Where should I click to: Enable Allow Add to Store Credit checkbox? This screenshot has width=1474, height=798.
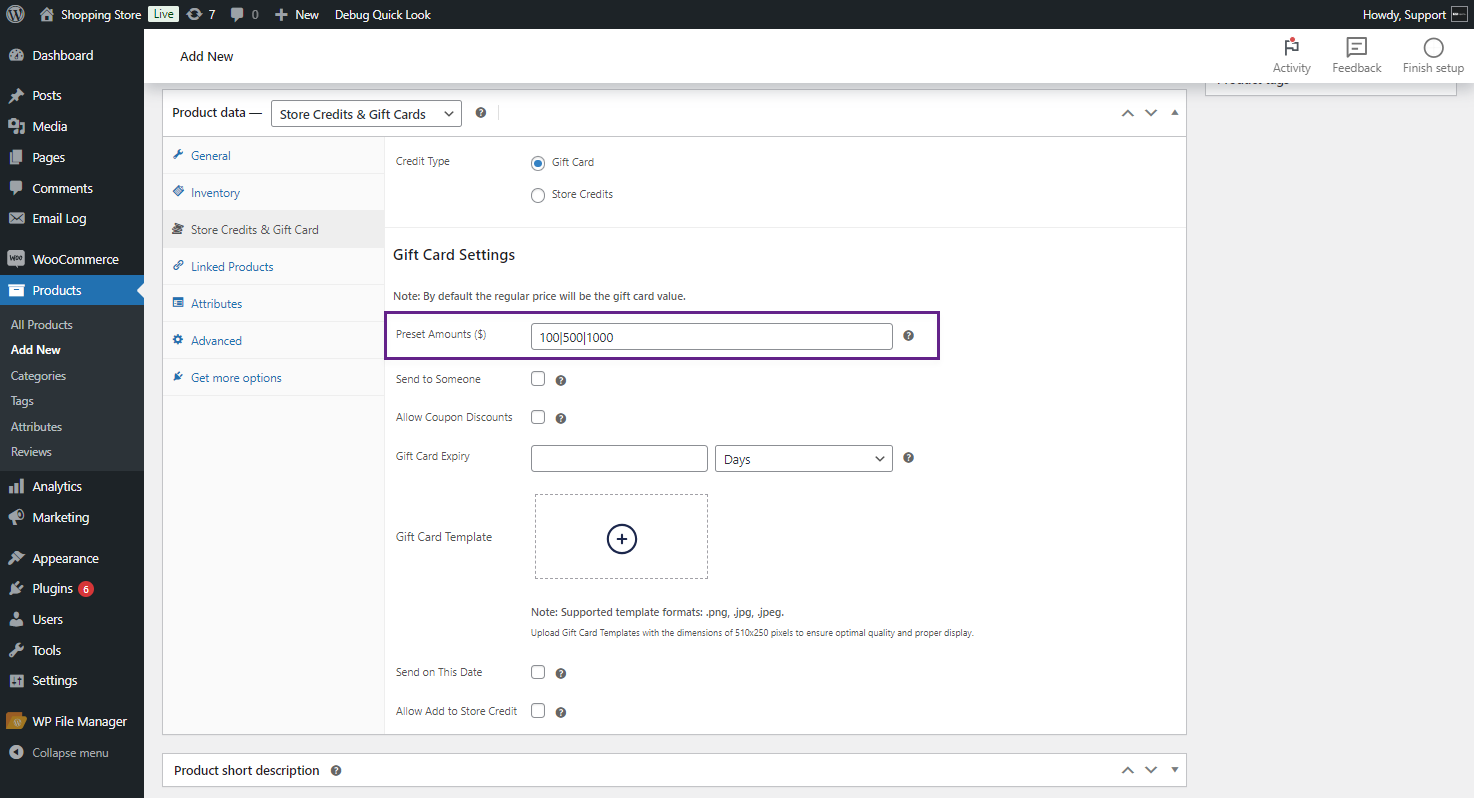click(538, 711)
